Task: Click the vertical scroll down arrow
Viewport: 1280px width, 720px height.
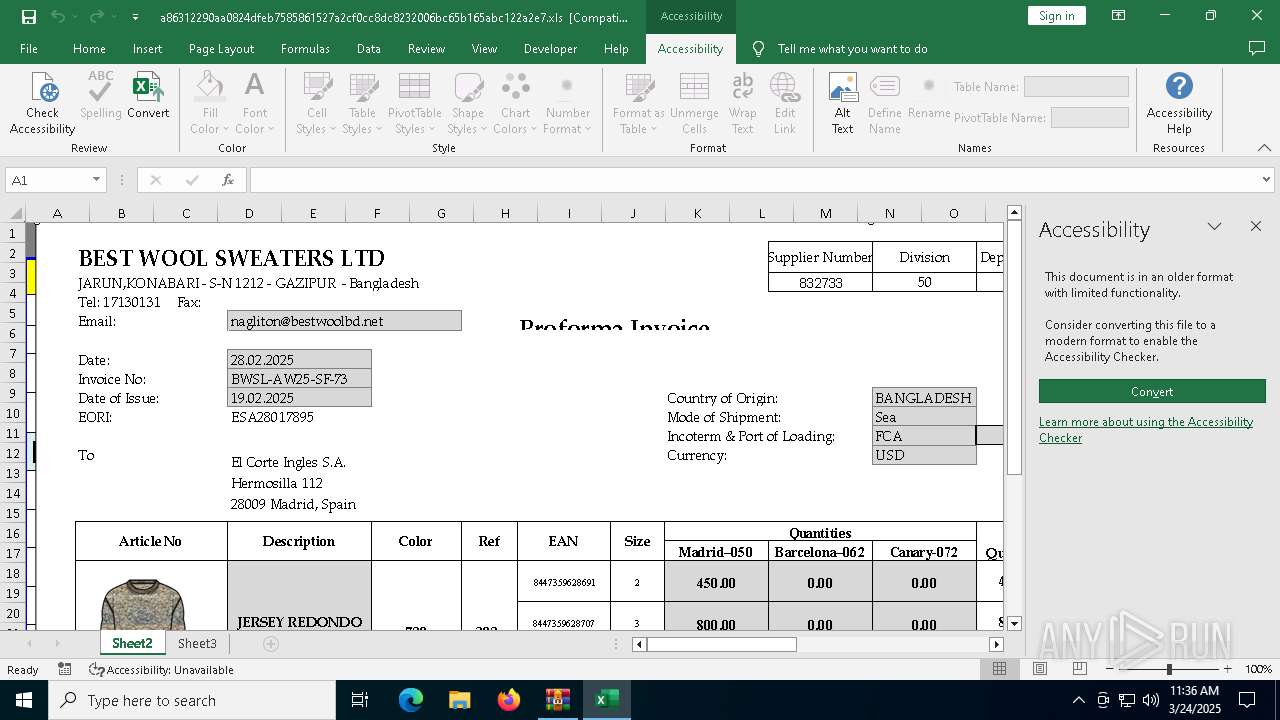Action: tap(1014, 623)
